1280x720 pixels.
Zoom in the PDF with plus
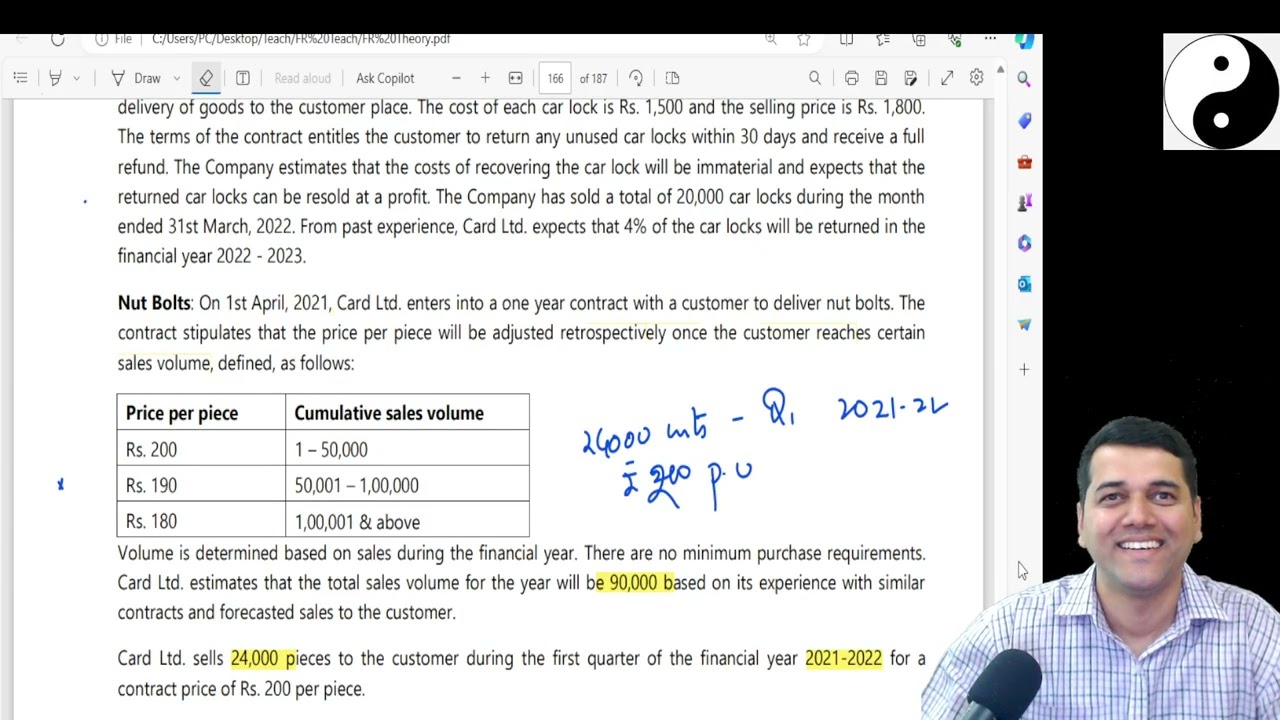485,78
